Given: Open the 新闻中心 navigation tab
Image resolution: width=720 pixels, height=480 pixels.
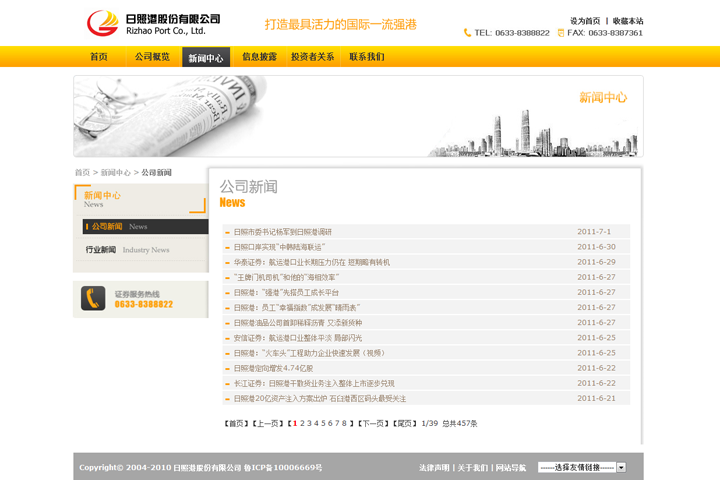Looking at the screenshot, I should [206, 57].
